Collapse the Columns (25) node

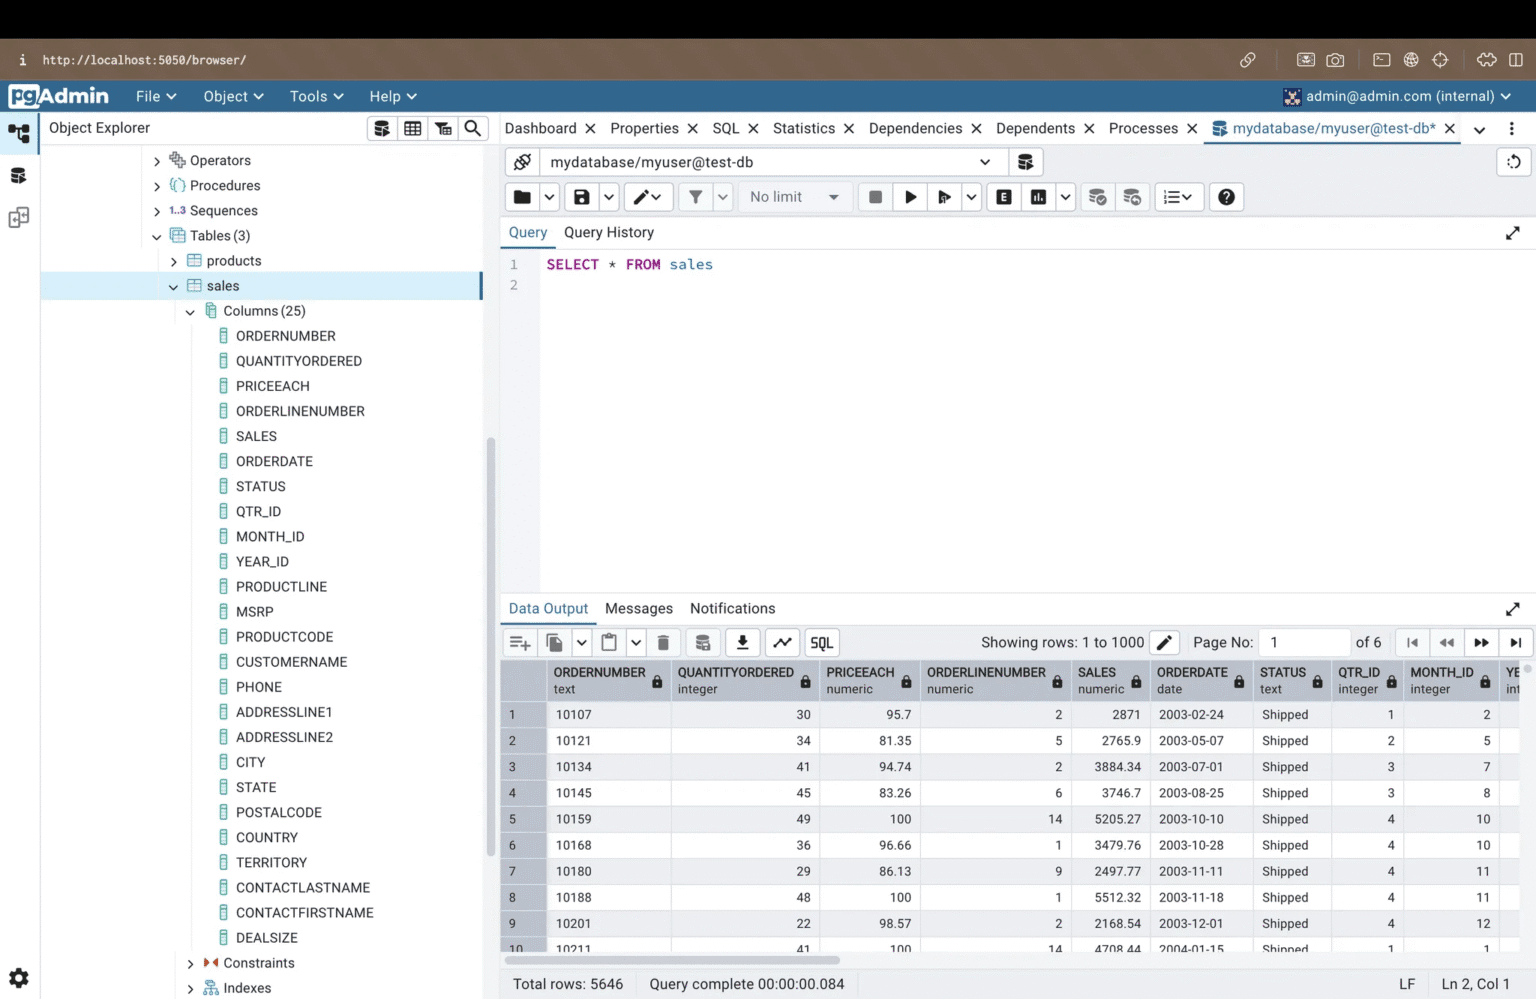click(x=190, y=311)
